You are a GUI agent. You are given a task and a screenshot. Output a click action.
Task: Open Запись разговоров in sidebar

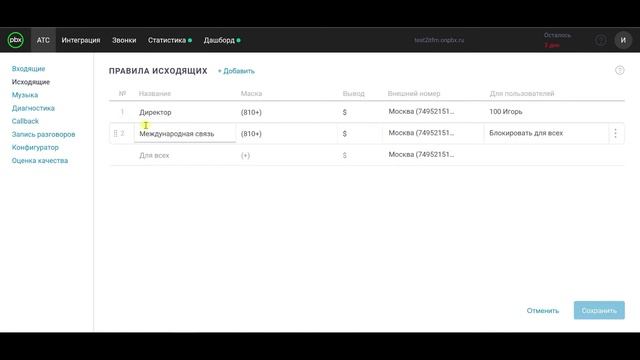click(x=43, y=134)
